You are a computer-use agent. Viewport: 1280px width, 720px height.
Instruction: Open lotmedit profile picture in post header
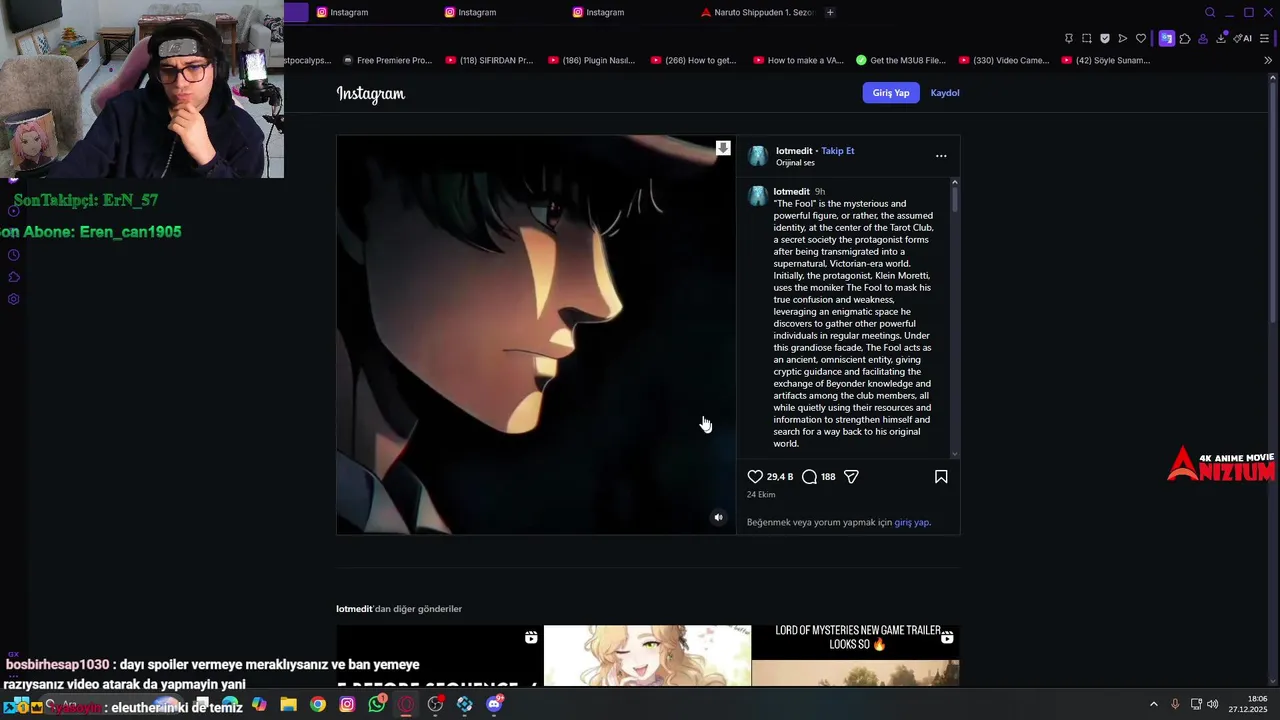[758, 156]
